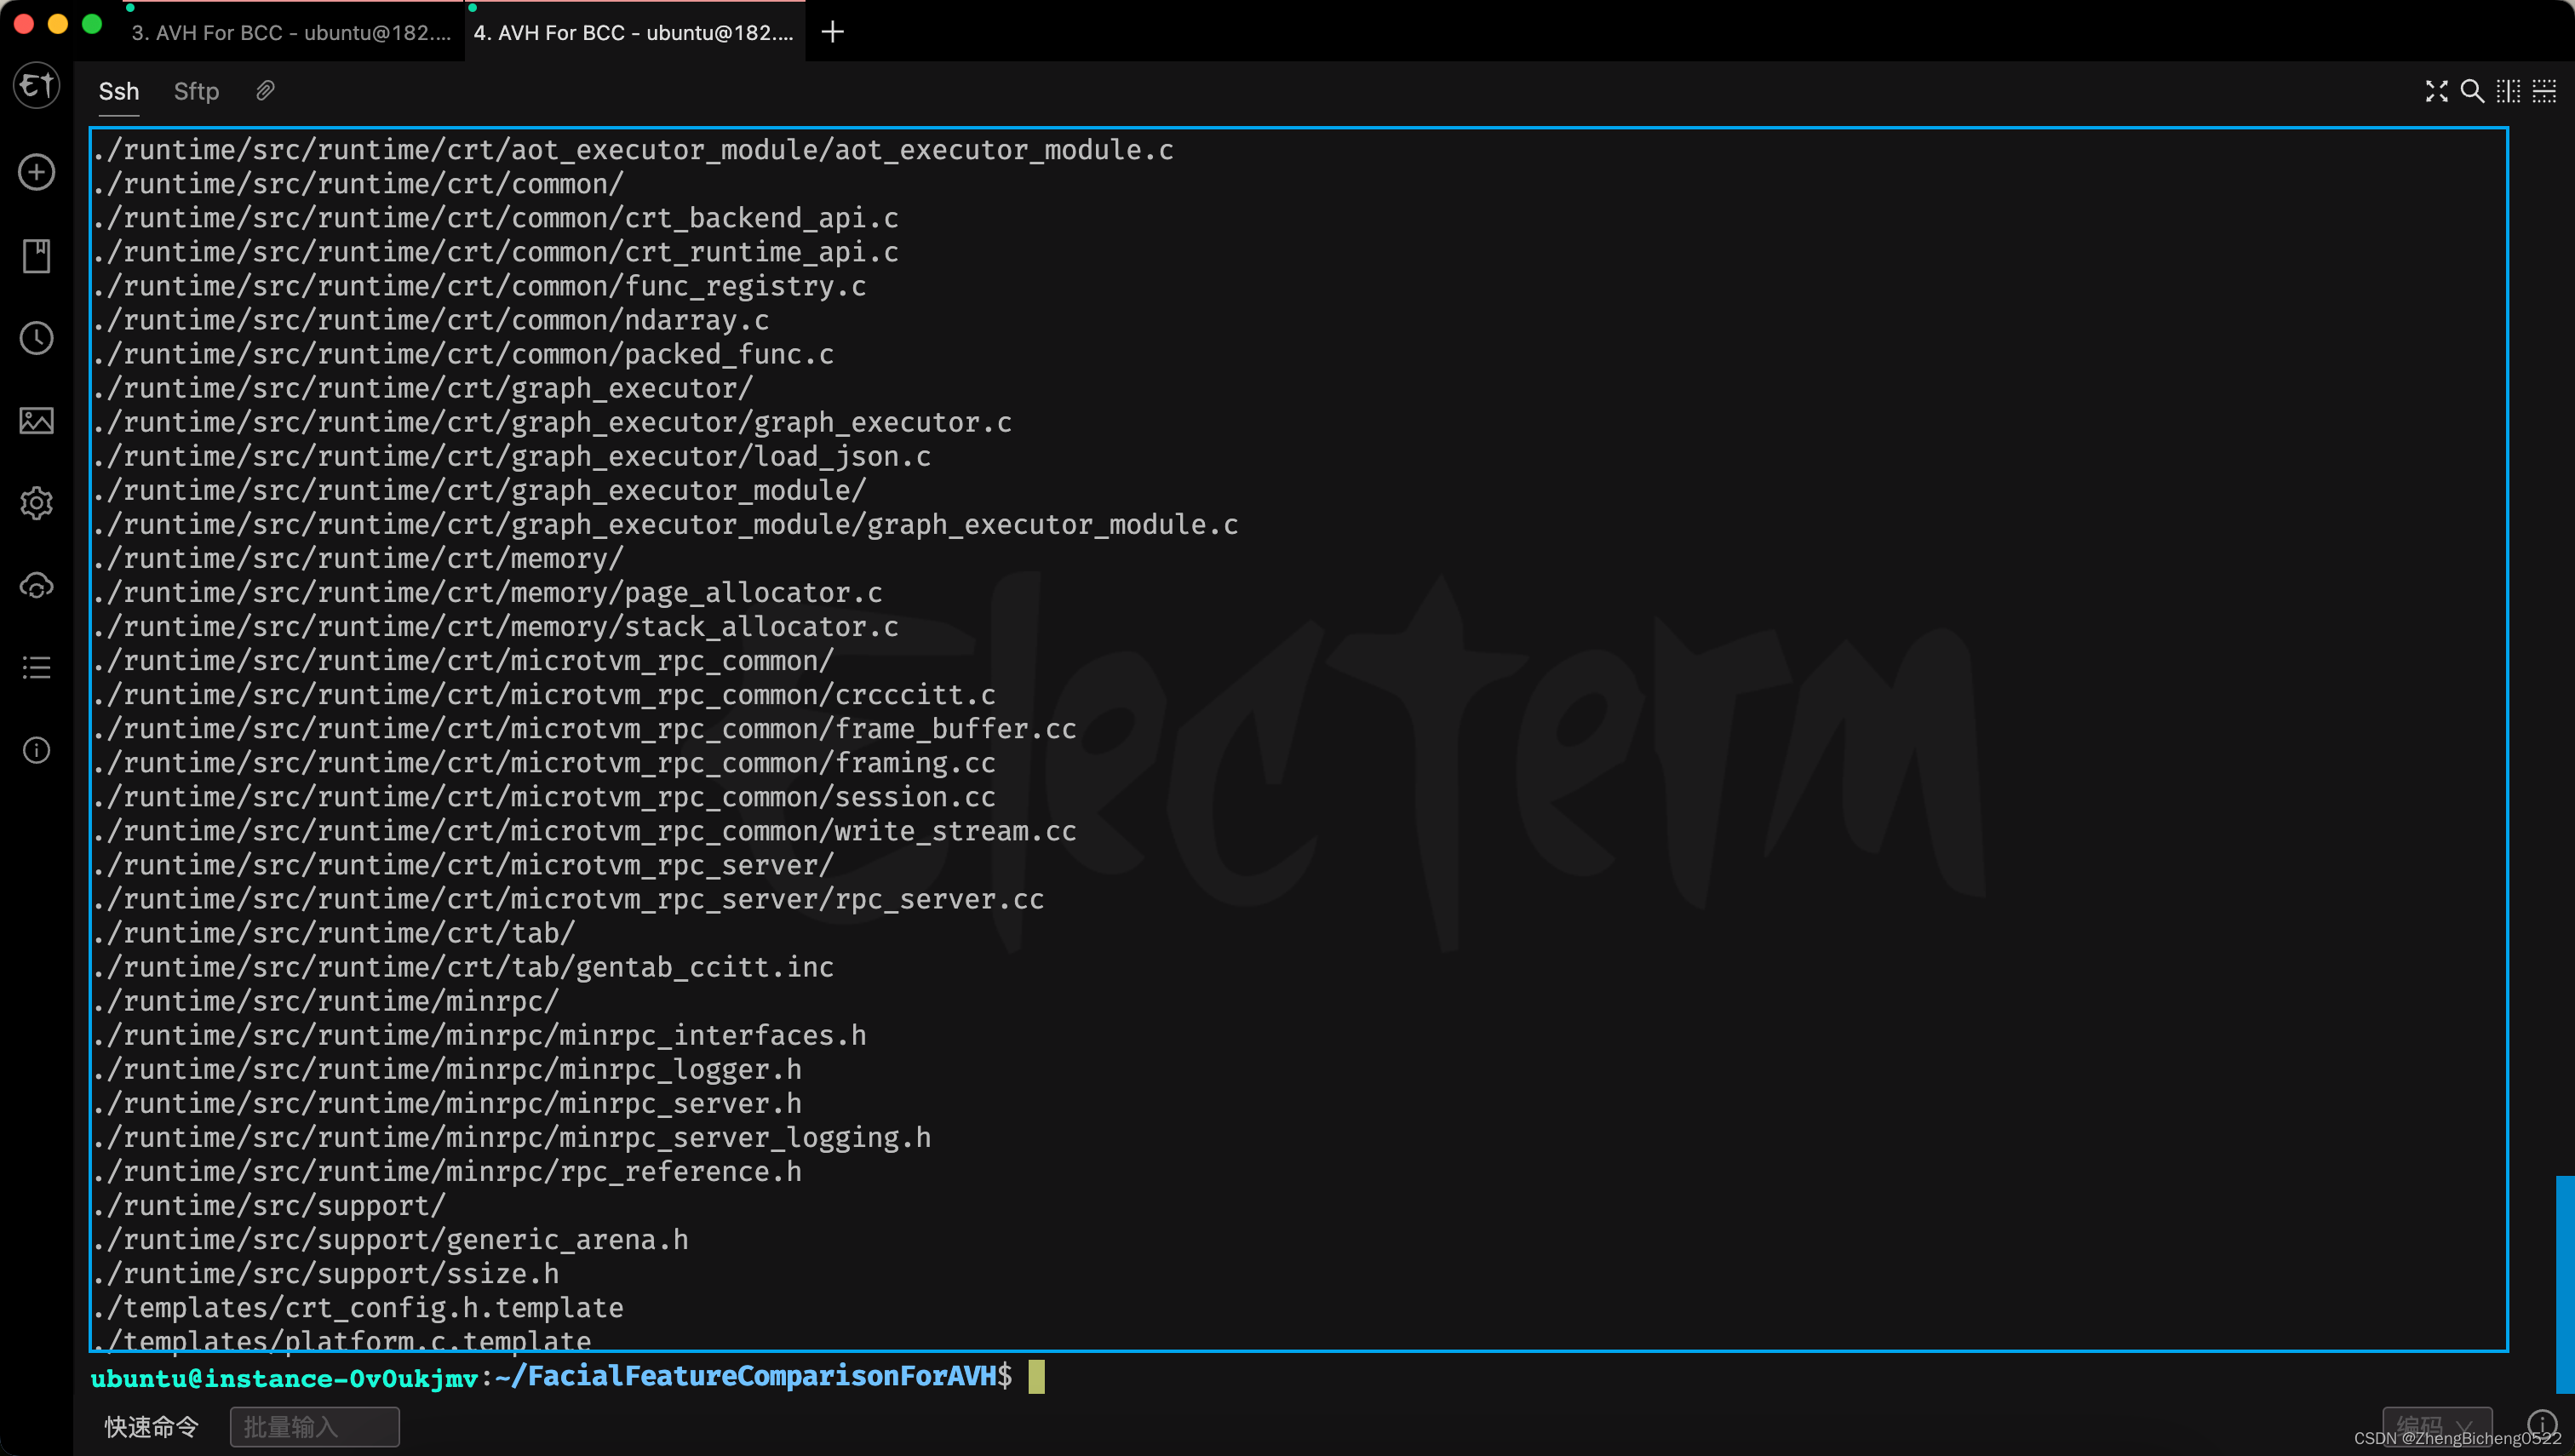Select the Ssh tab
The image size is (2575, 1456).
point(118,91)
